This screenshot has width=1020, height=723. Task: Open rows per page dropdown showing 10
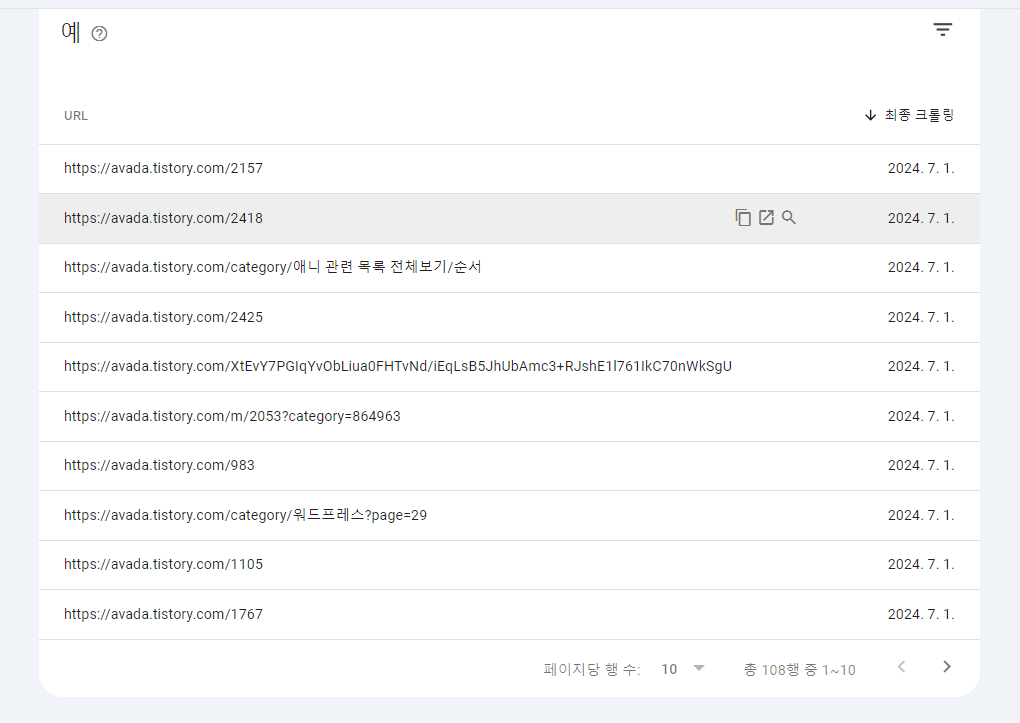[683, 669]
